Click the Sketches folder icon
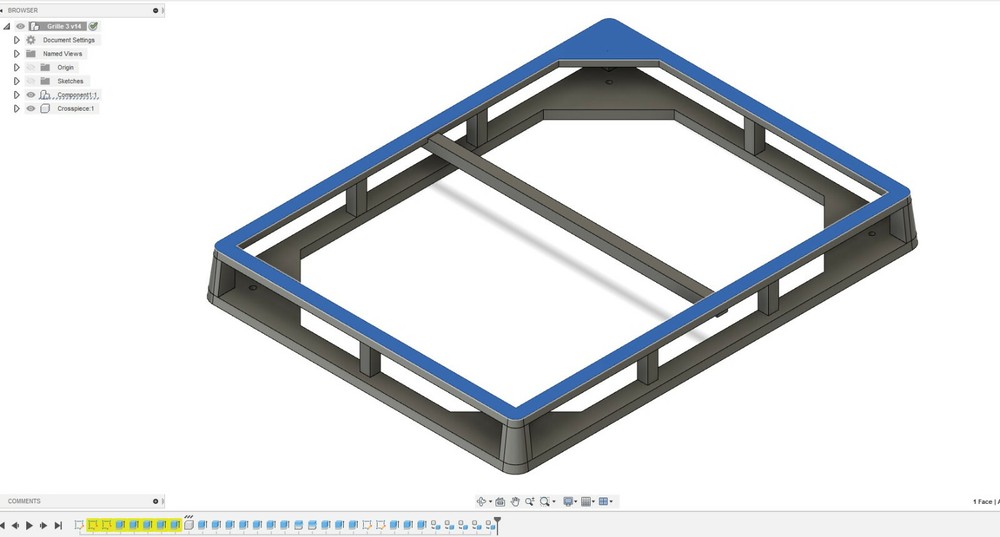The height and width of the screenshot is (537, 1000). 45,81
